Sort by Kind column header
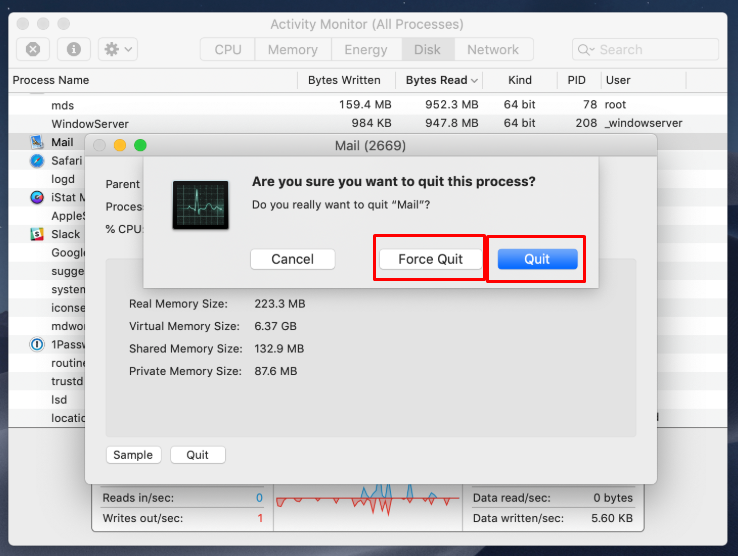 [520, 80]
